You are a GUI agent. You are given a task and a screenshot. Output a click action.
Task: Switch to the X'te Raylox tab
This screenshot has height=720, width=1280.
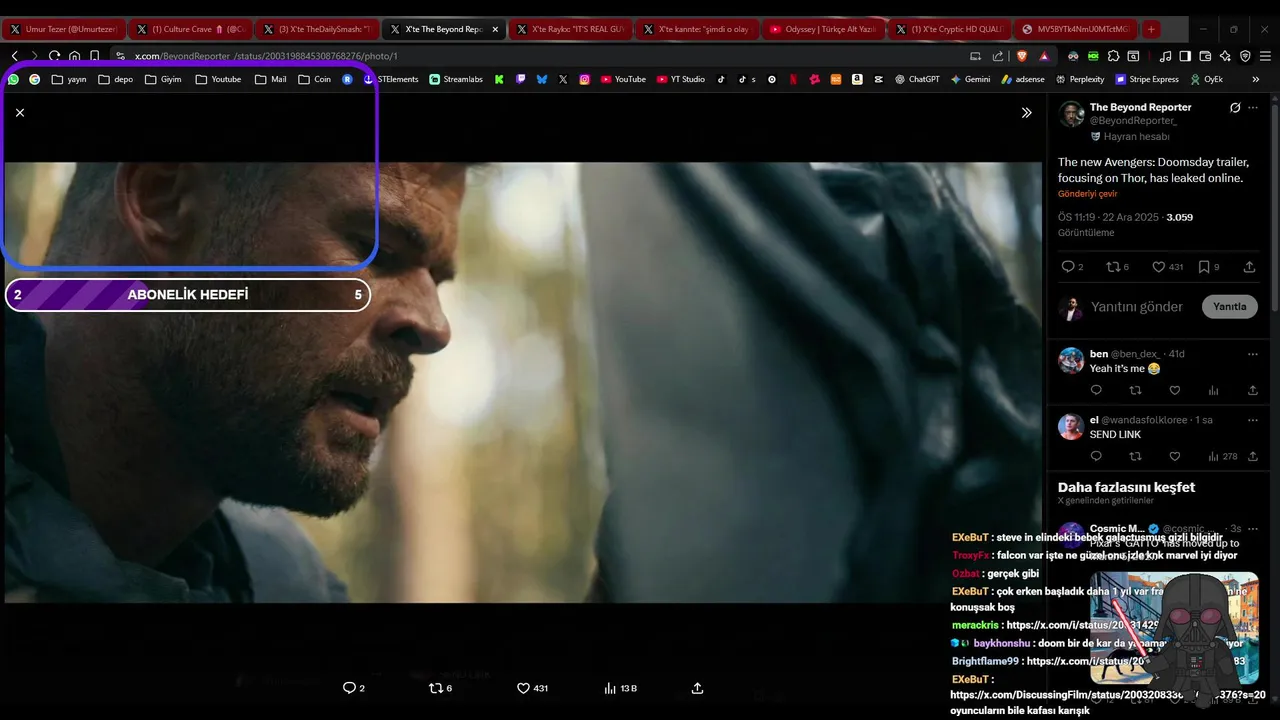coord(570,29)
